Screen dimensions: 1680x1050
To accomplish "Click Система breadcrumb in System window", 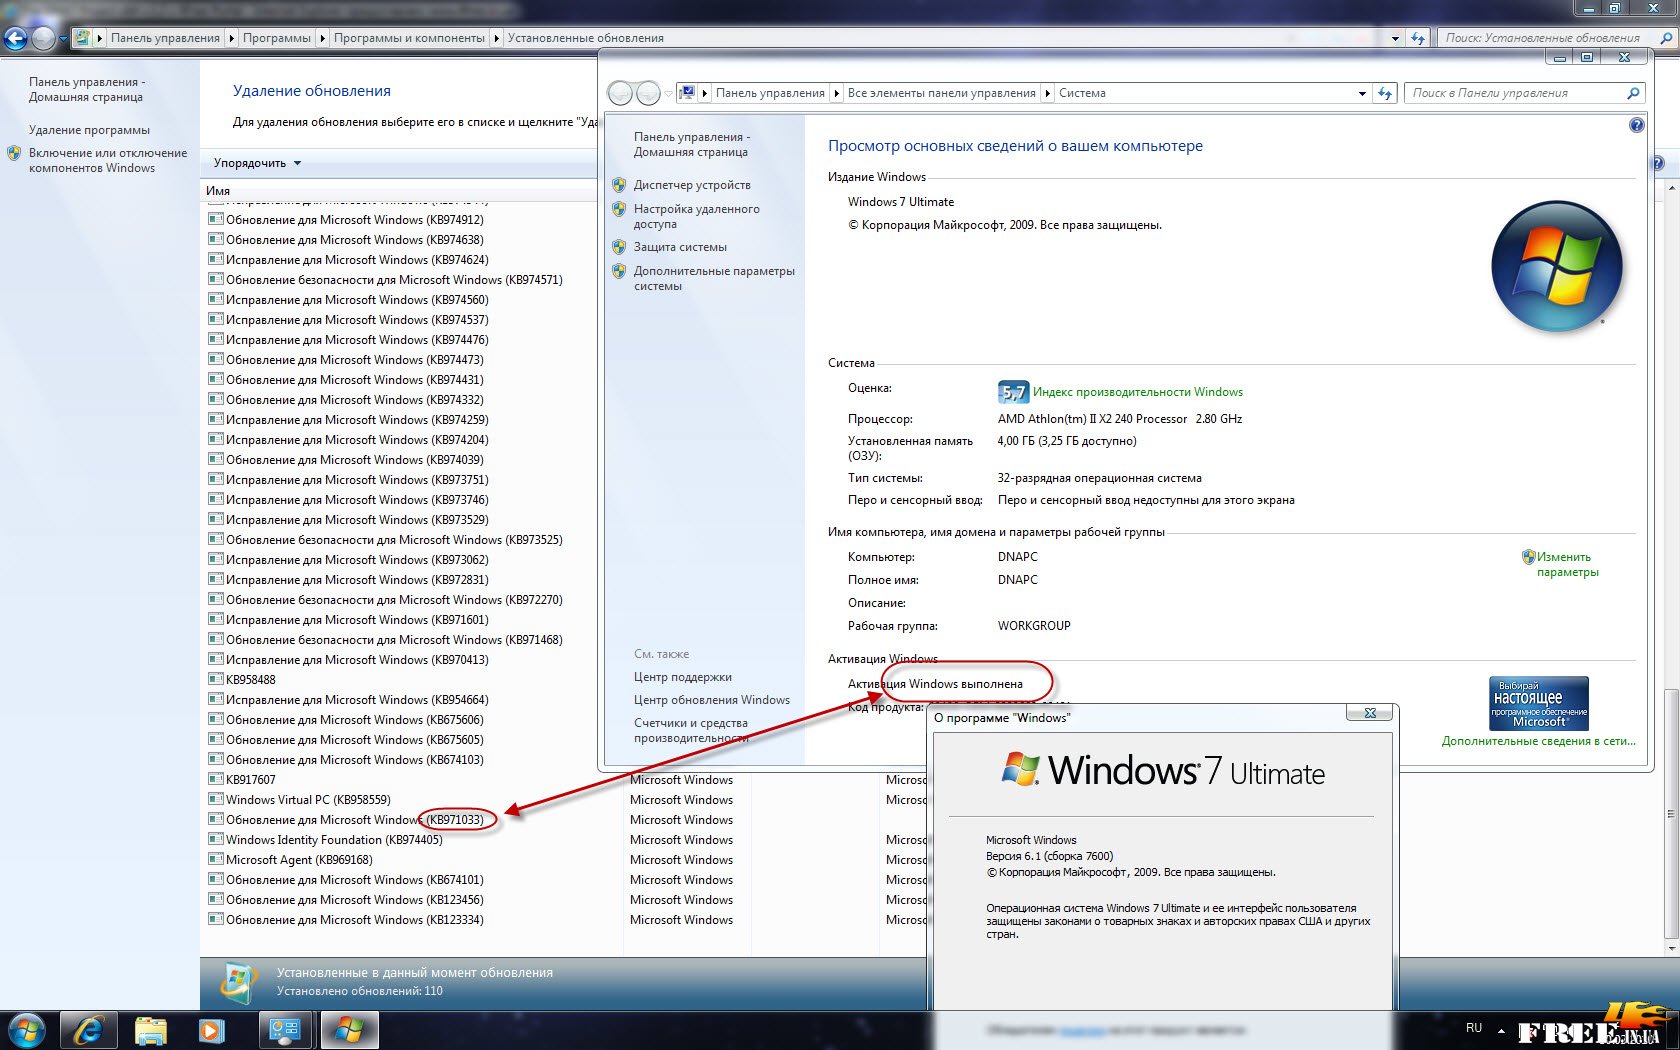I will click(1082, 93).
